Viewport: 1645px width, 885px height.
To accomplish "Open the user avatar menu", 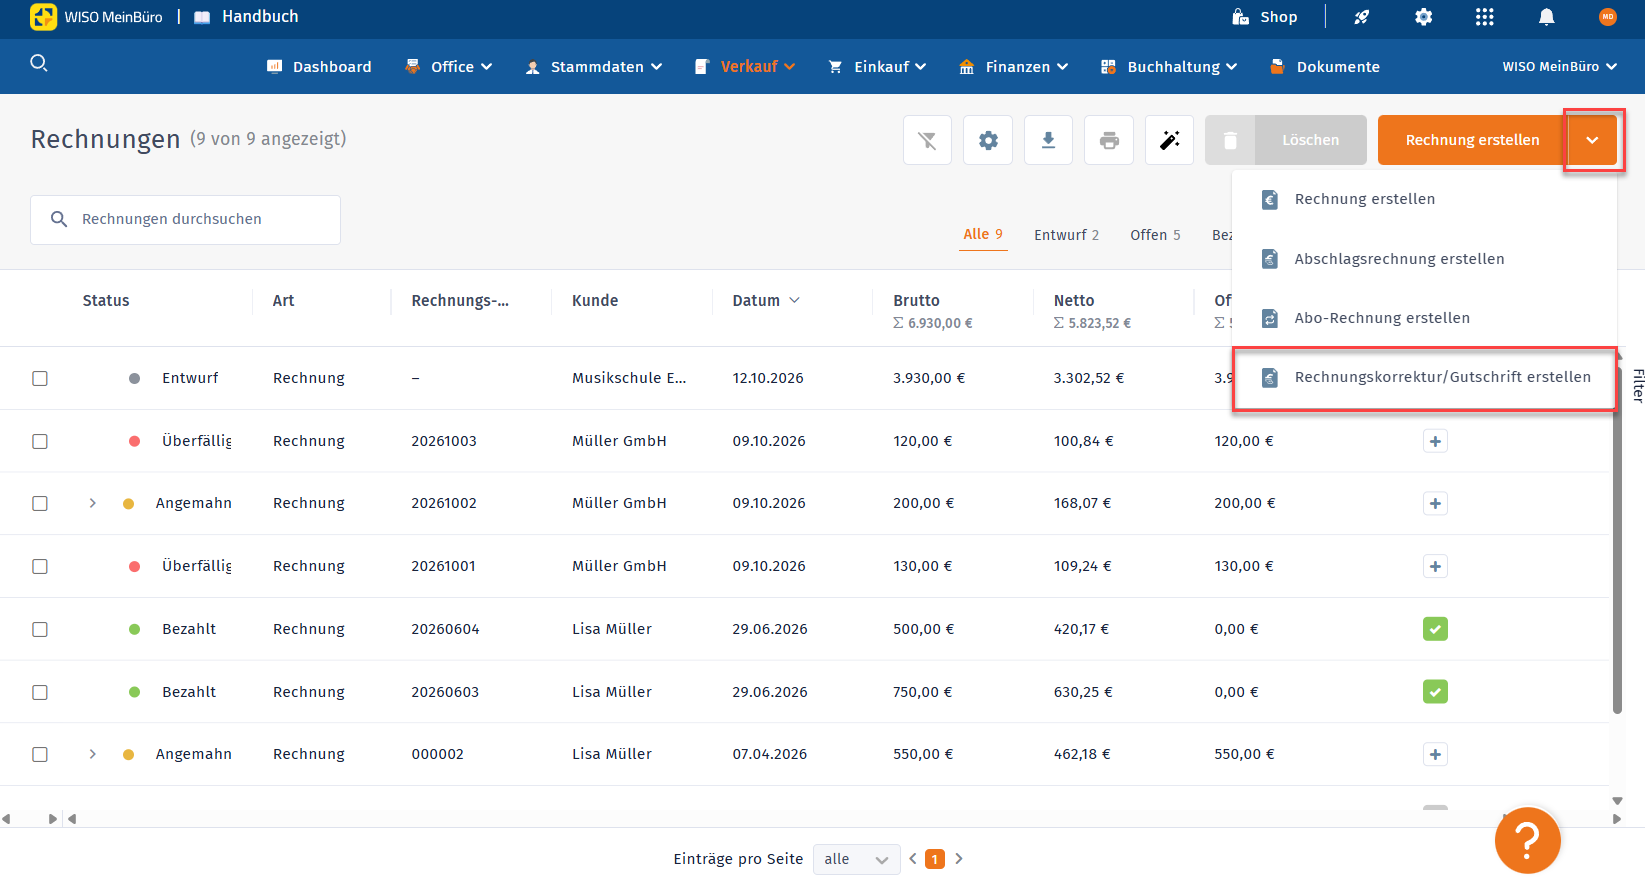I will pos(1608,17).
